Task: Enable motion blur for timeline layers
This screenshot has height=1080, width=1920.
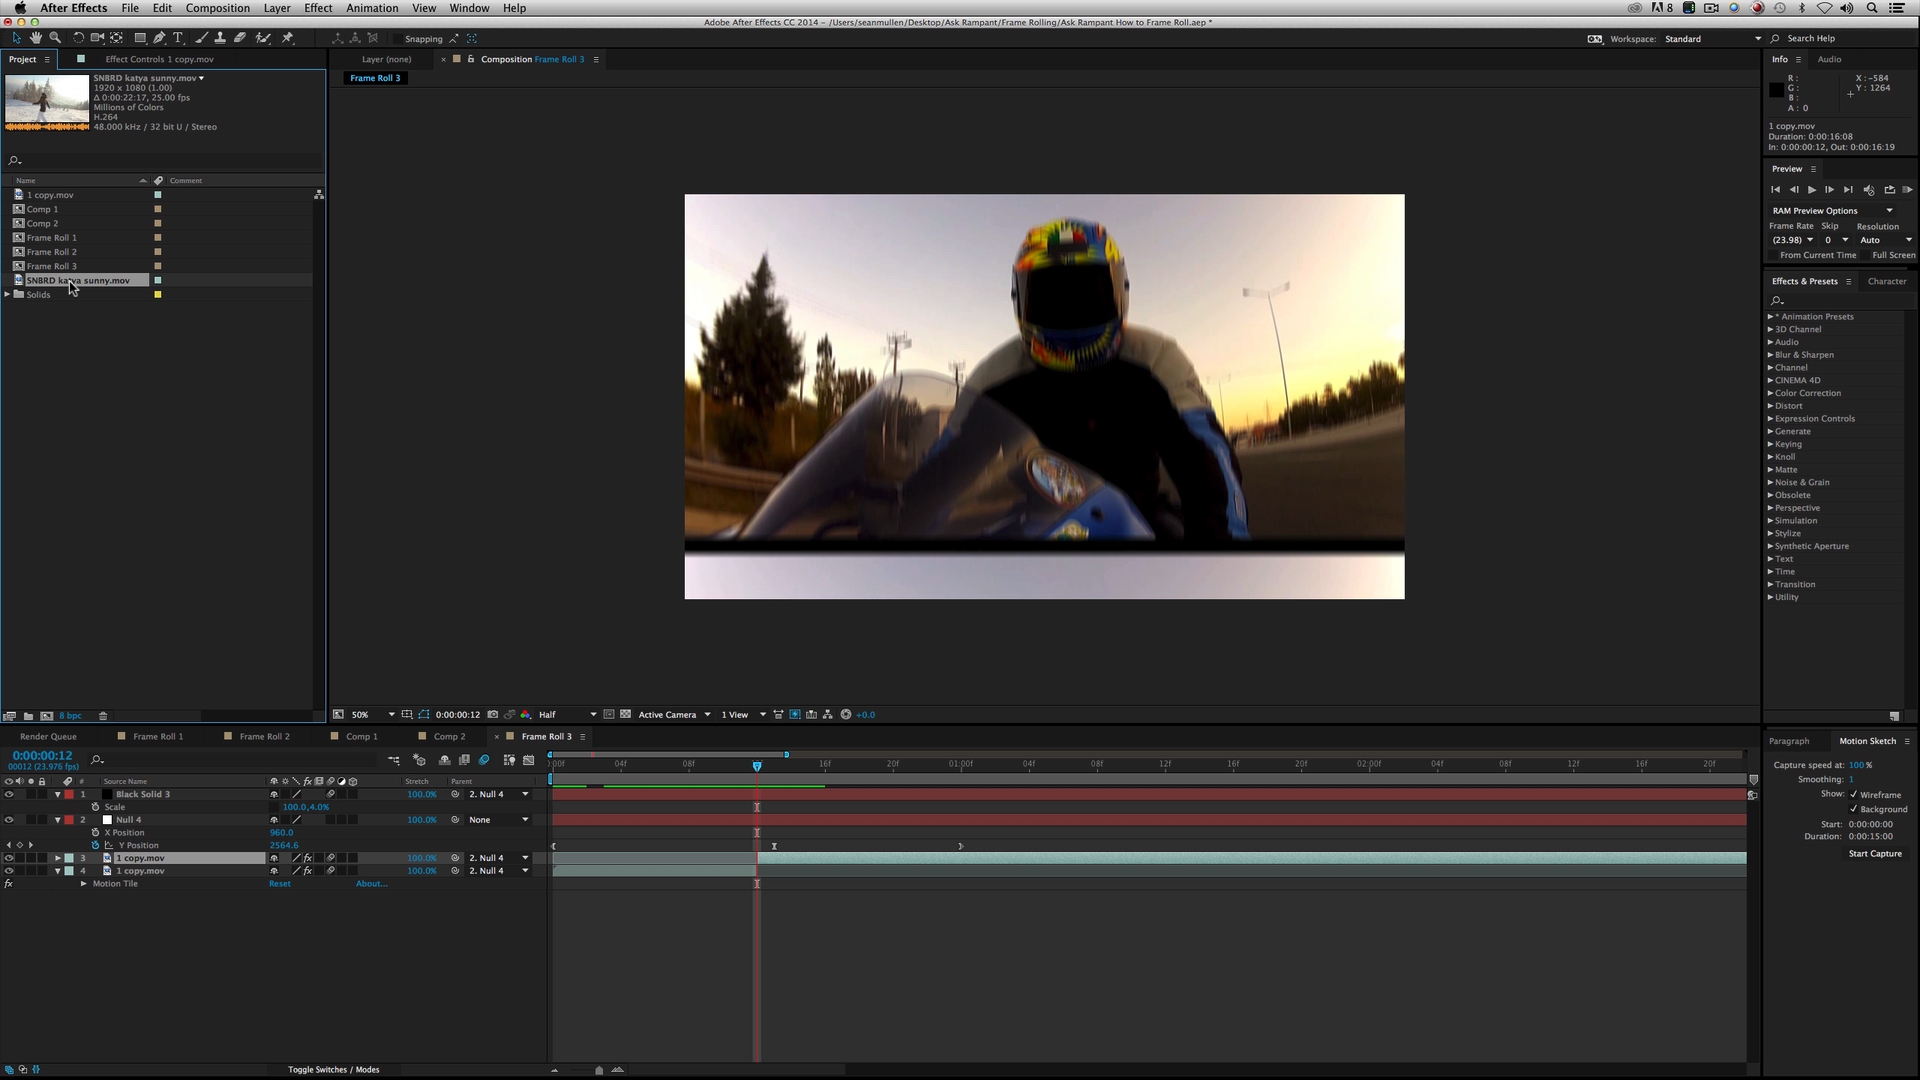Action: pos(484,760)
